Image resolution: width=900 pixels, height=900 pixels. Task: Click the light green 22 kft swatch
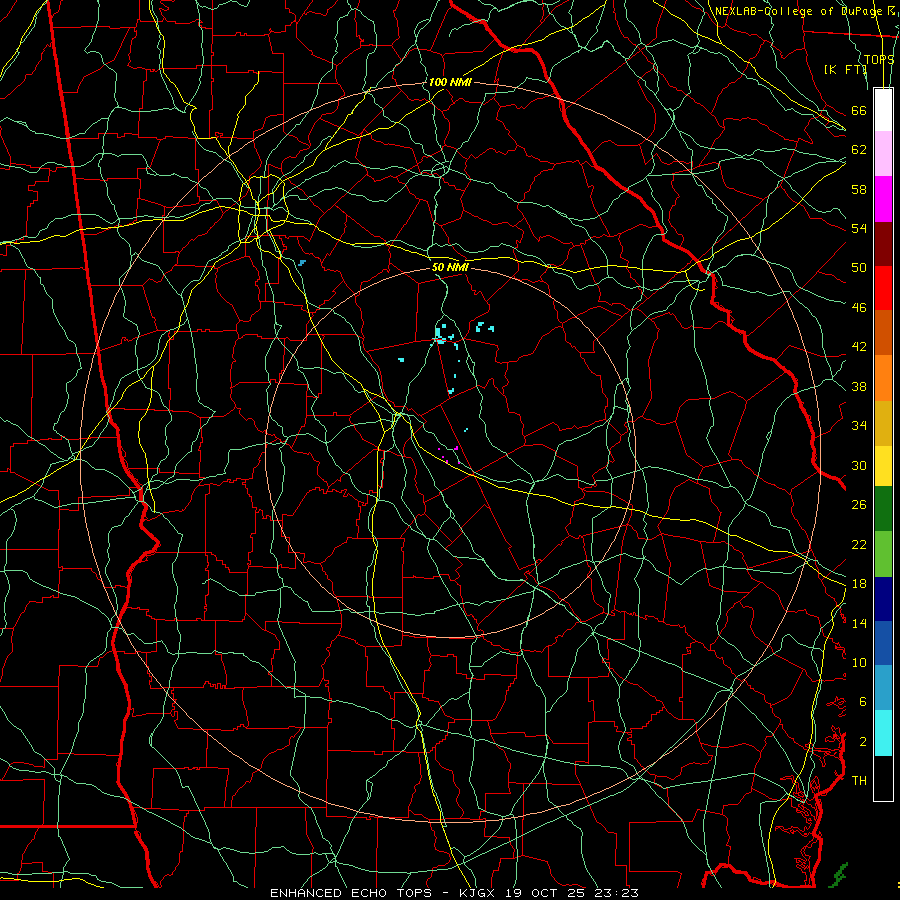pyautogui.click(x=883, y=554)
